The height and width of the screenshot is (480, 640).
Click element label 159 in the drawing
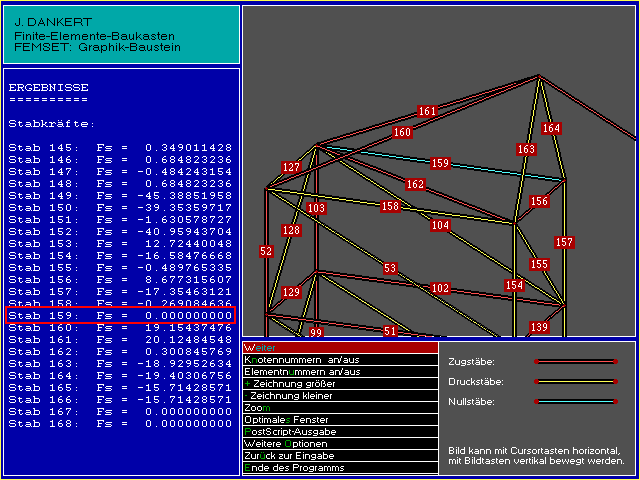click(440, 163)
